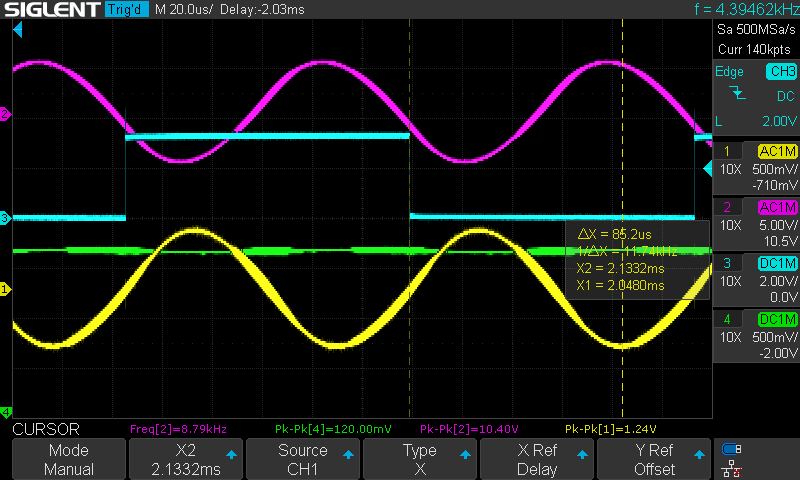Click the channel 2 magenta ground marker
The width and height of the screenshot is (800, 480).
[x=5, y=115]
